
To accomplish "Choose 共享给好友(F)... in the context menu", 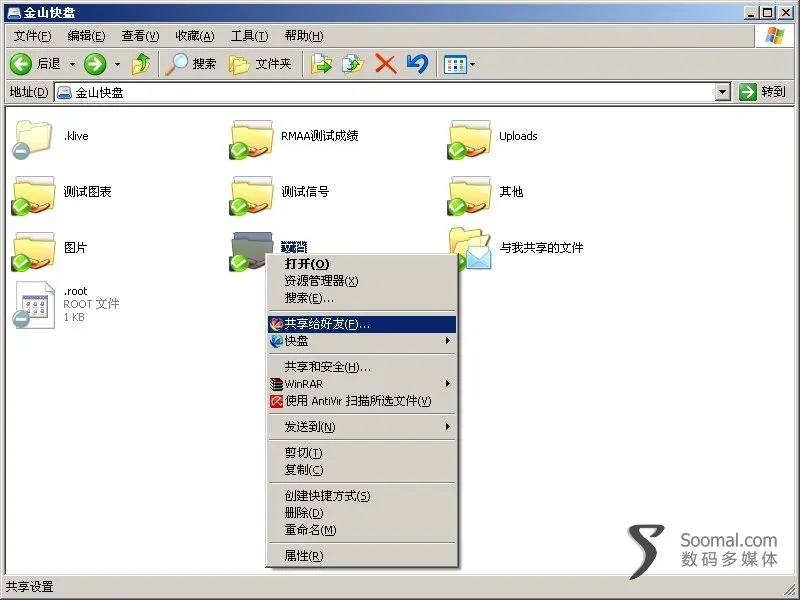I will (x=362, y=324).
